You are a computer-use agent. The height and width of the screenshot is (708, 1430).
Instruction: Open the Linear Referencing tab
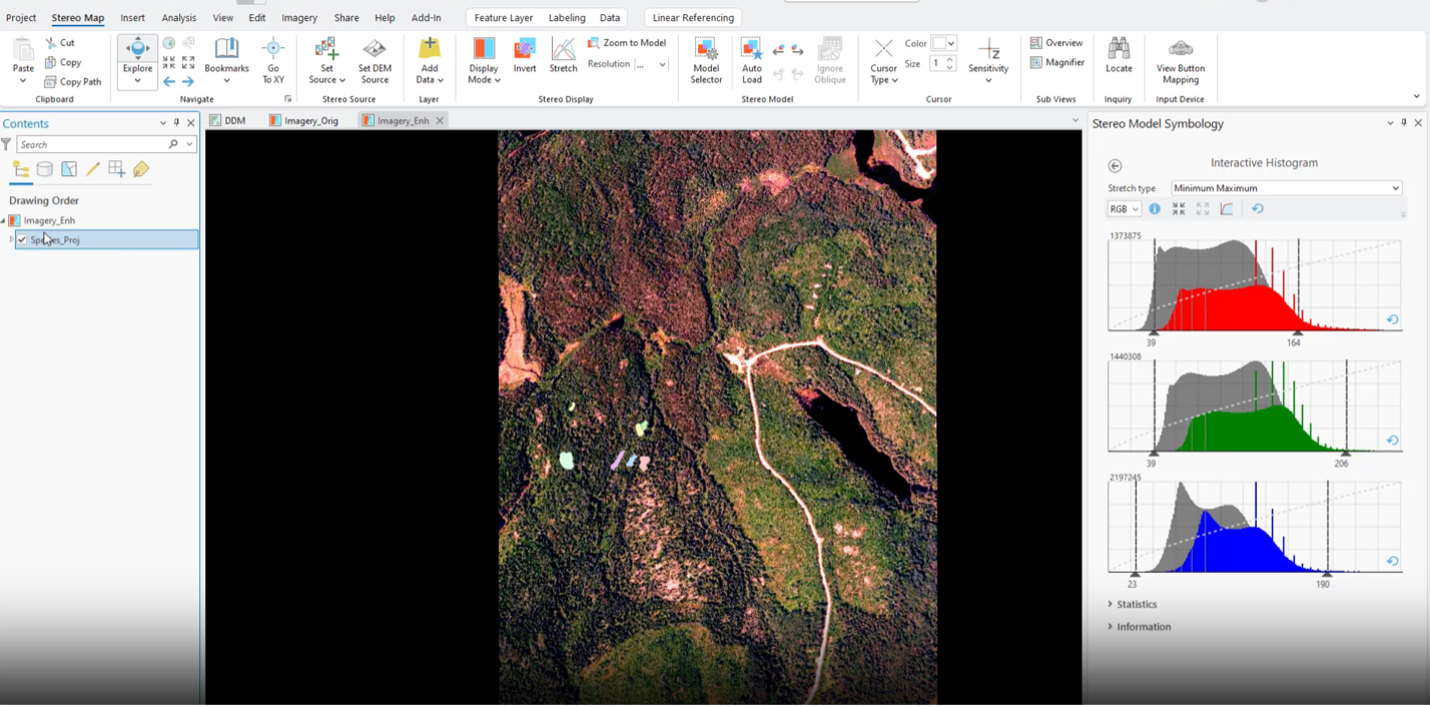click(693, 18)
